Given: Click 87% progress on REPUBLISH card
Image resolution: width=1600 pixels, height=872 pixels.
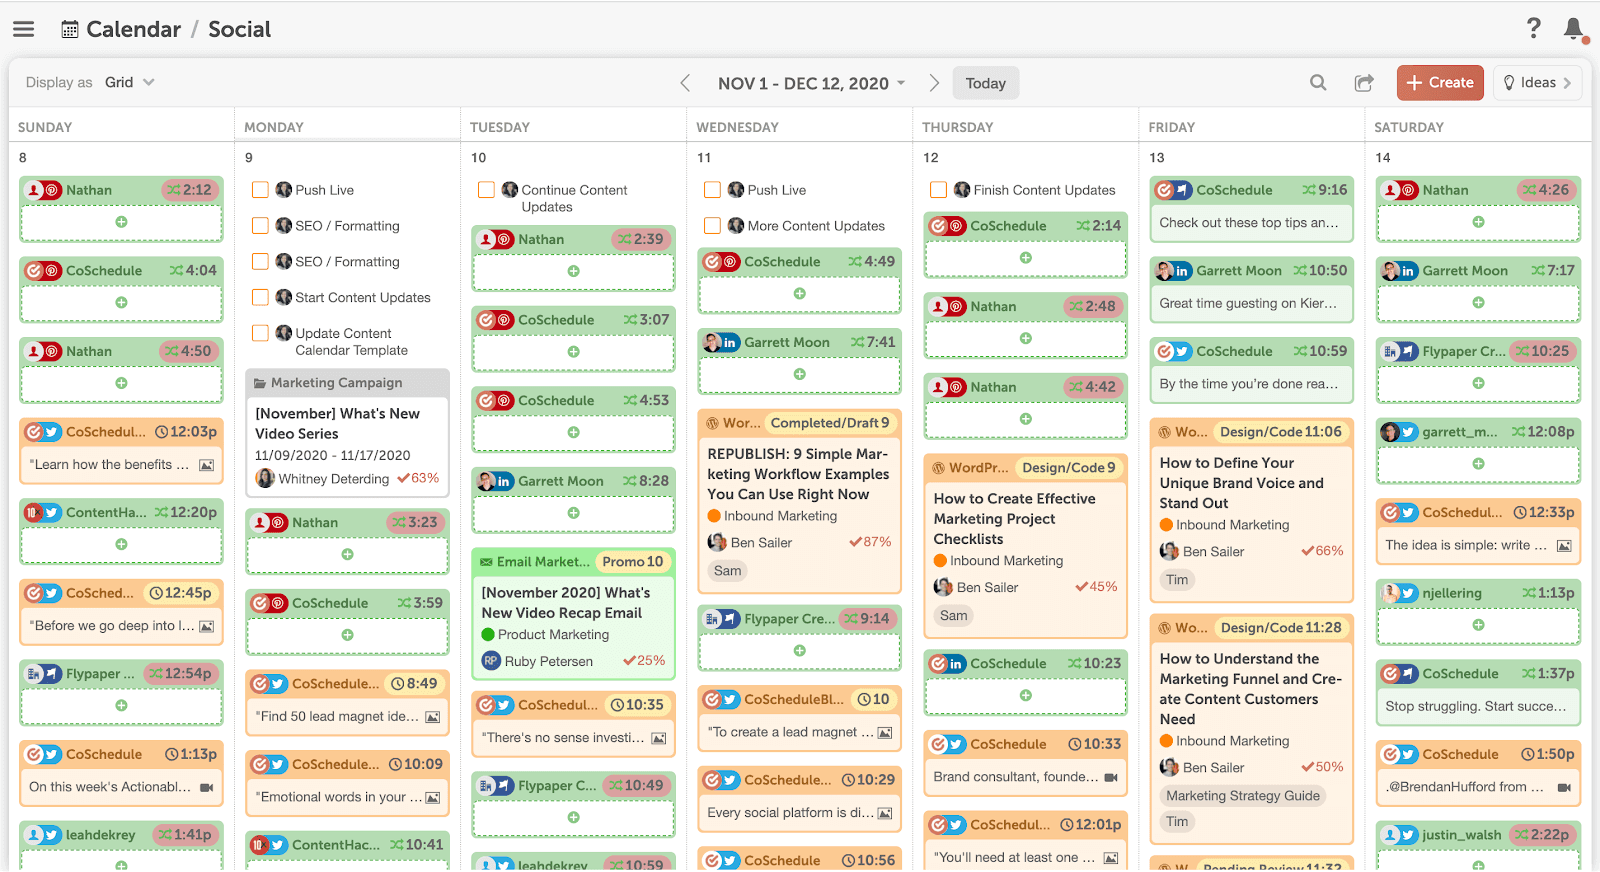Looking at the screenshot, I should click(x=870, y=542).
